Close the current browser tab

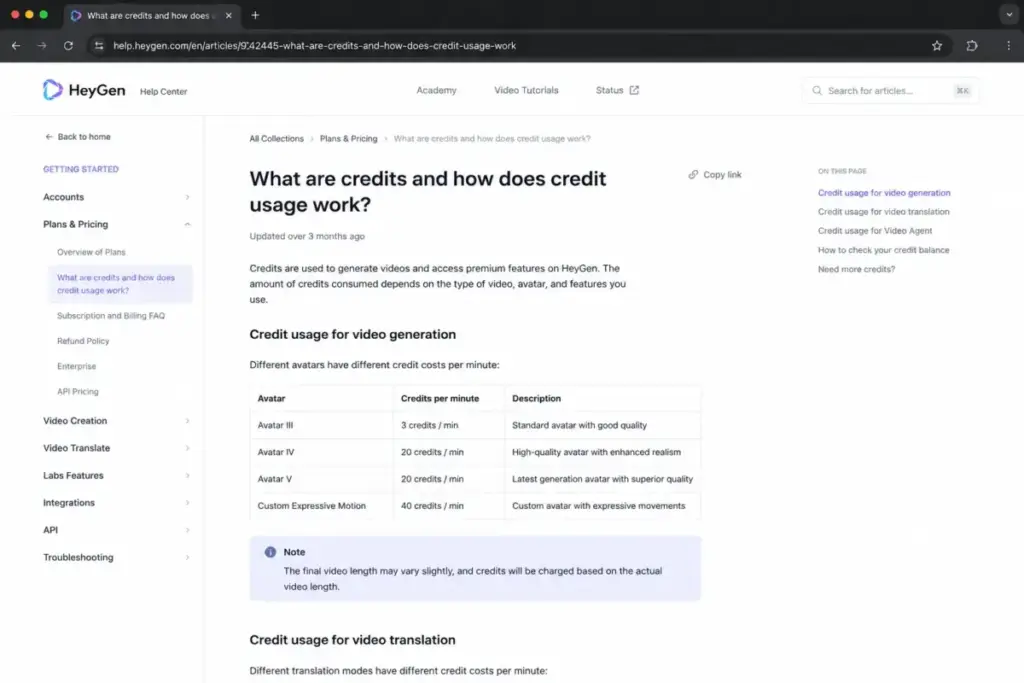(x=229, y=15)
